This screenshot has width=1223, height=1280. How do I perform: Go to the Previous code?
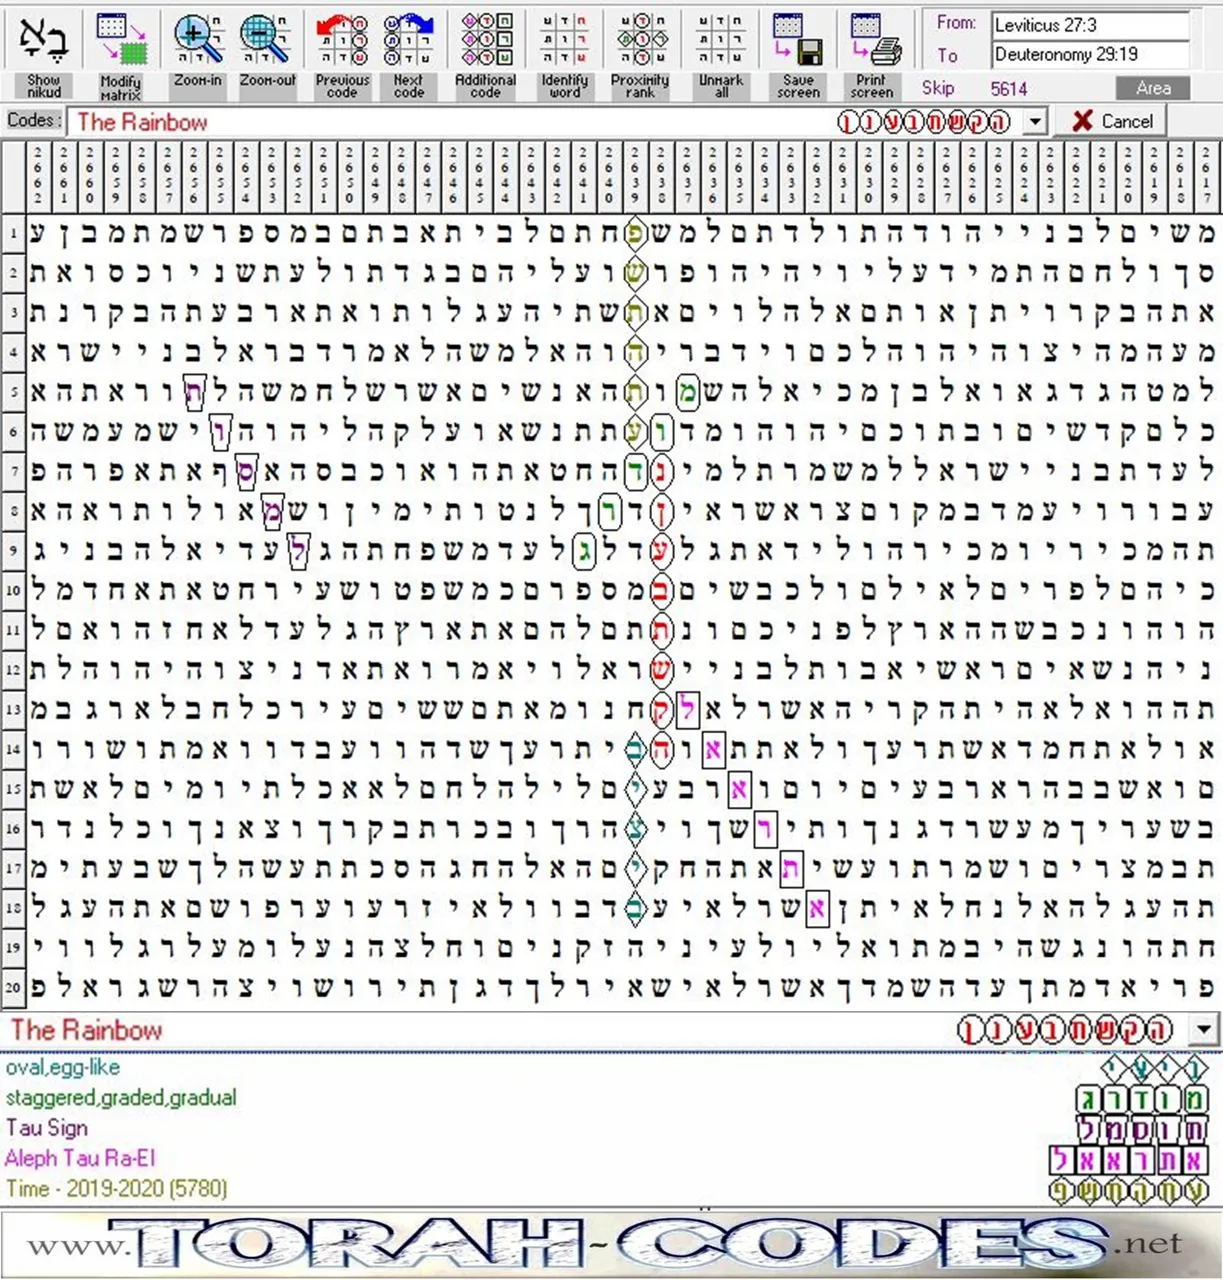pyautogui.click(x=342, y=53)
